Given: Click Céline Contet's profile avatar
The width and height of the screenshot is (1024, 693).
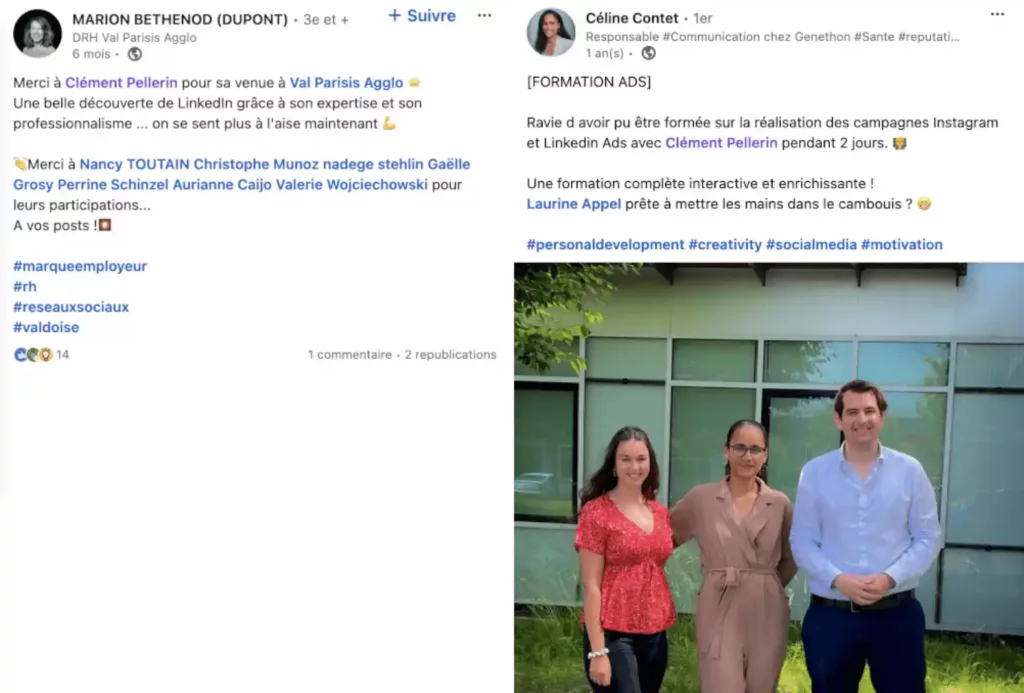Looking at the screenshot, I should coord(551,33).
